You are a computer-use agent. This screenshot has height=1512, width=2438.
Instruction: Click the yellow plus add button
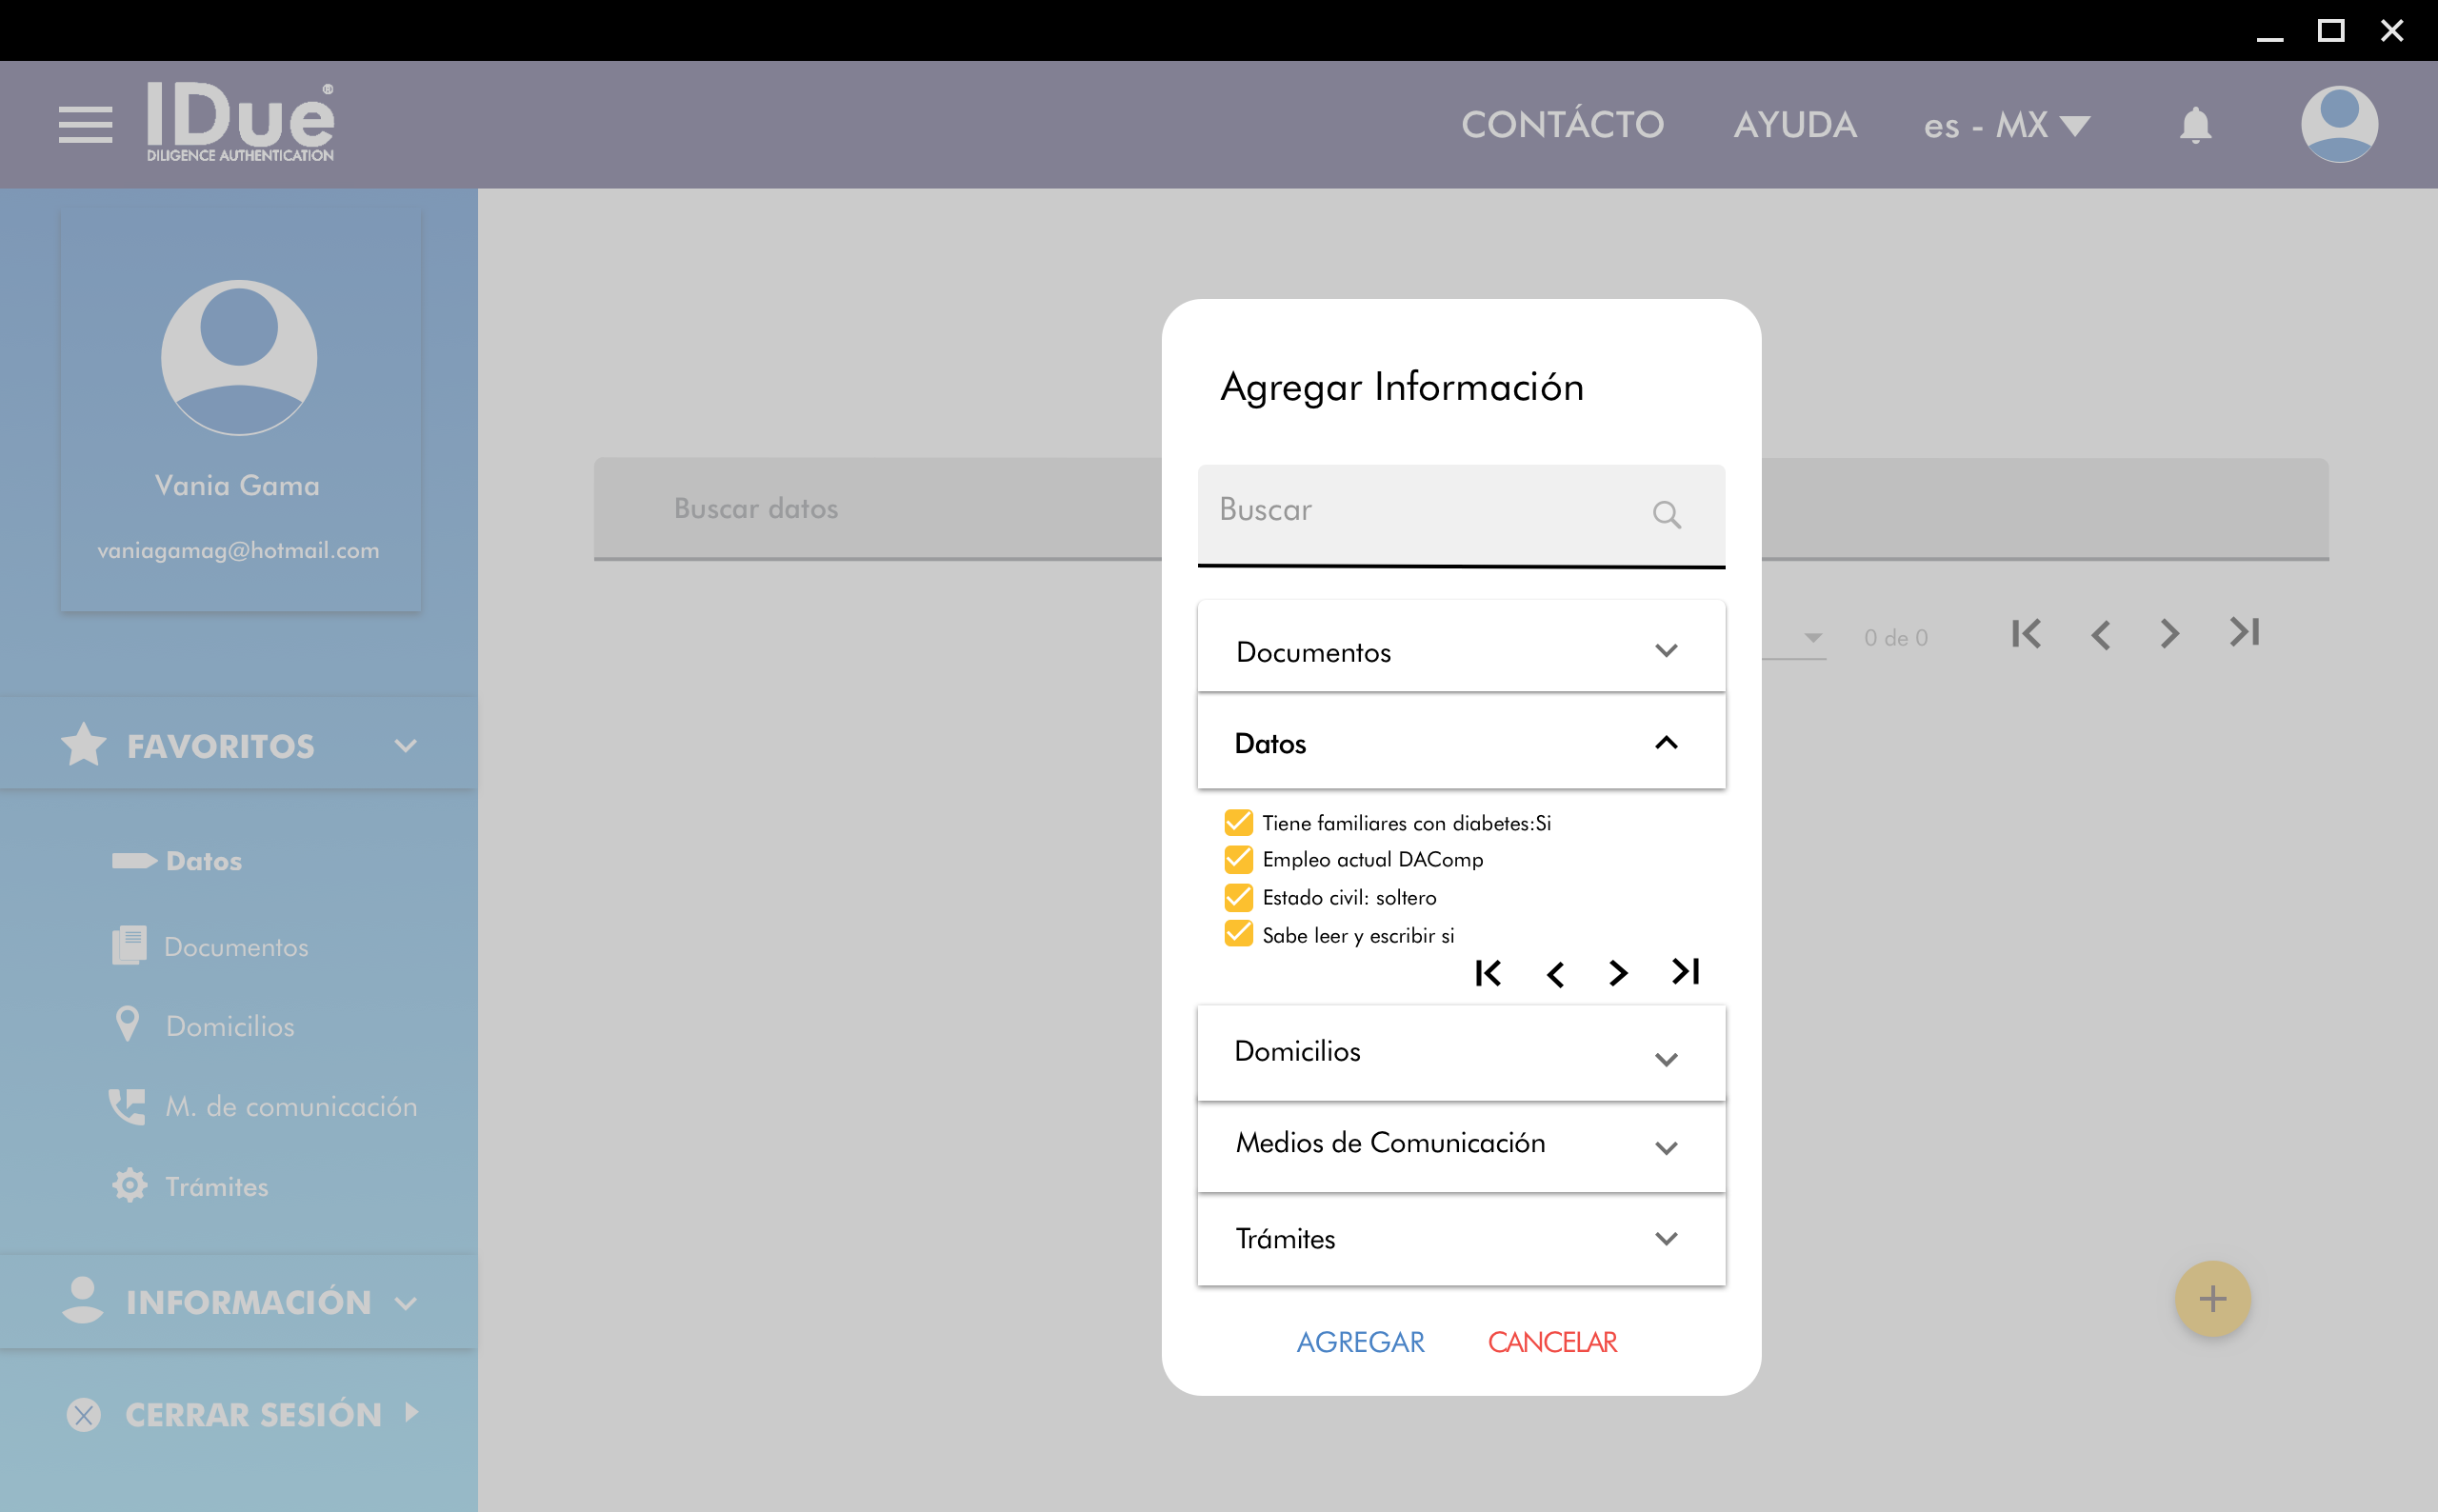click(x=2212, y=1298)
